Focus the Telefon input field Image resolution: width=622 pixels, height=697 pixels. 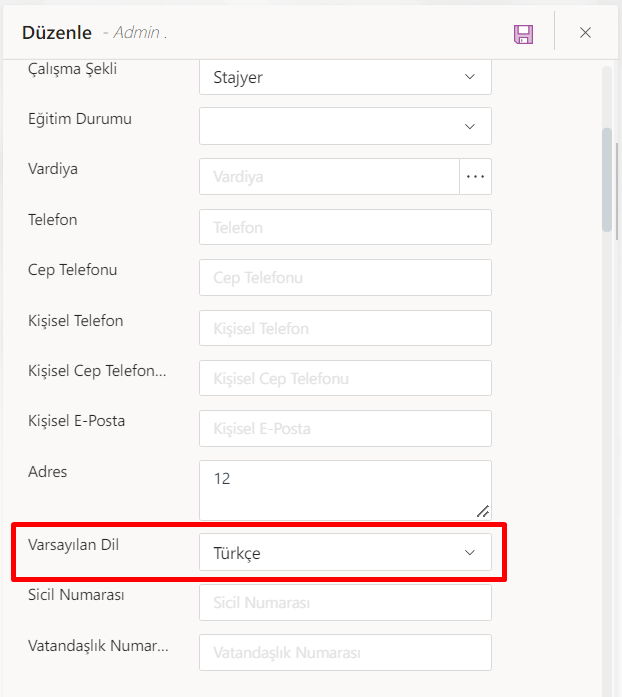[345, 227]
